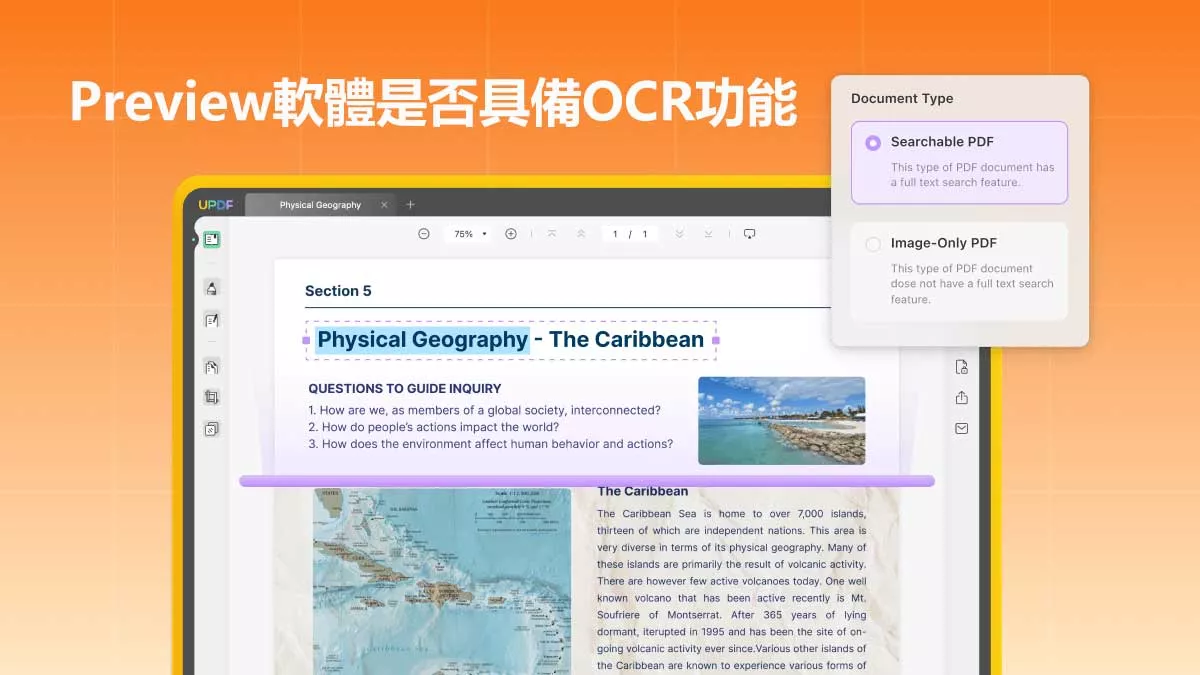Click the page number input field
Viewport: 1200px width, 675px height.
click(615, 233)
